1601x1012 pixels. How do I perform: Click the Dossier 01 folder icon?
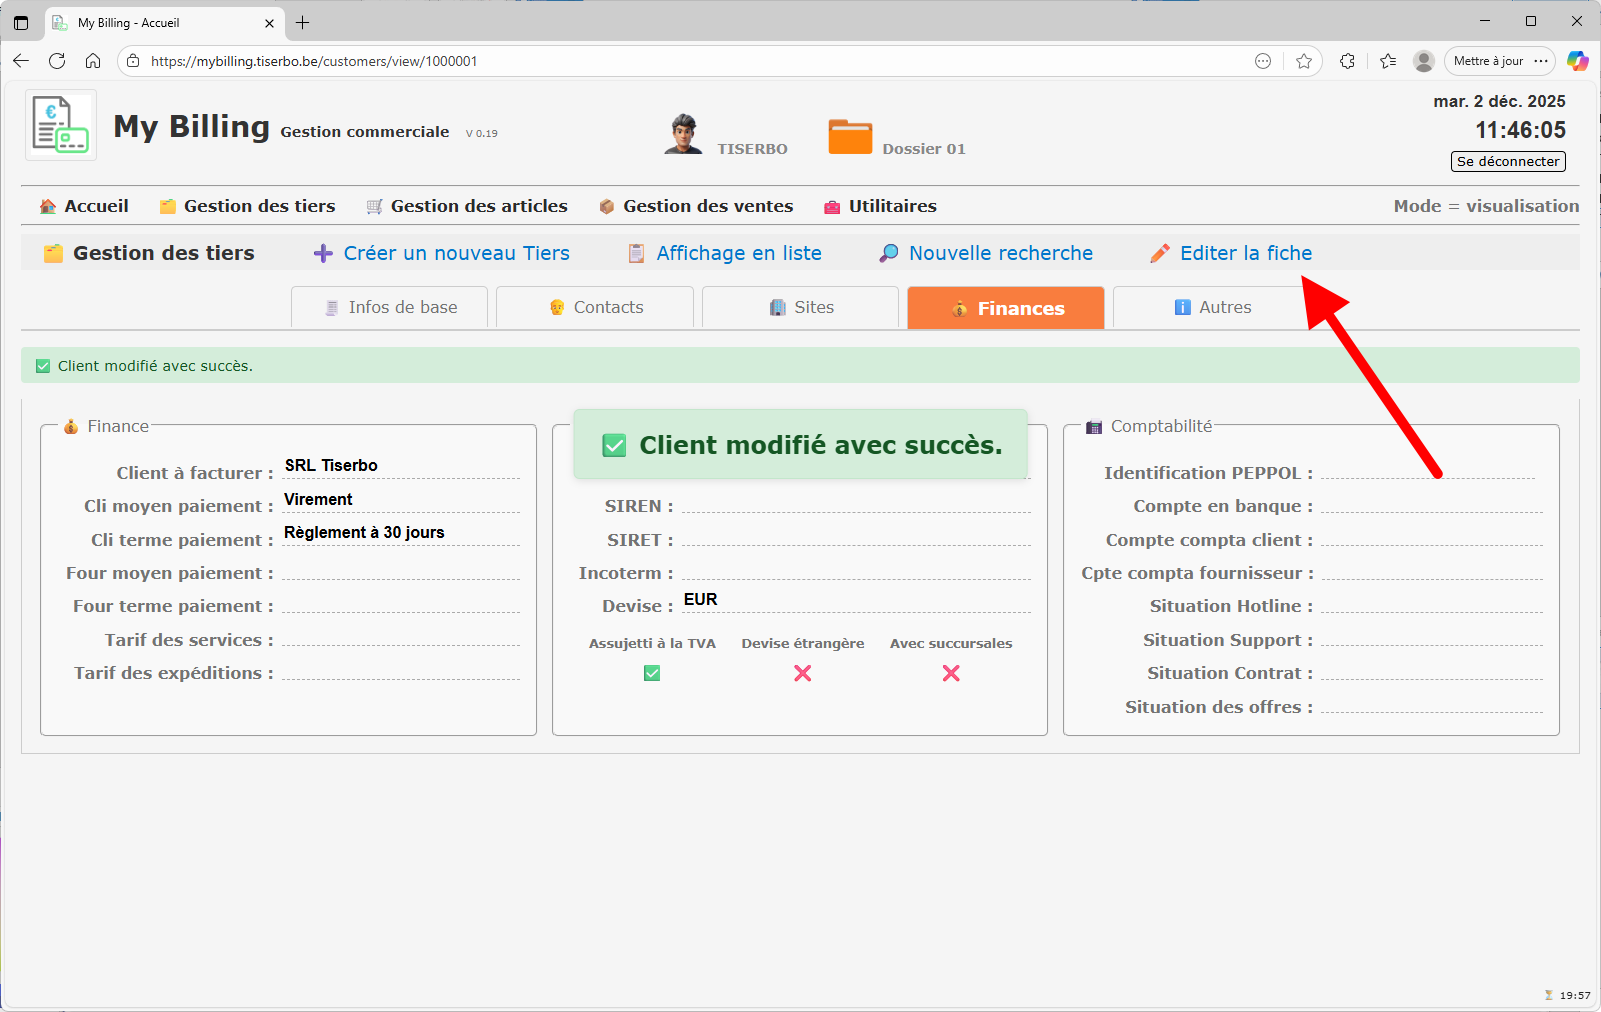point(850,135)
